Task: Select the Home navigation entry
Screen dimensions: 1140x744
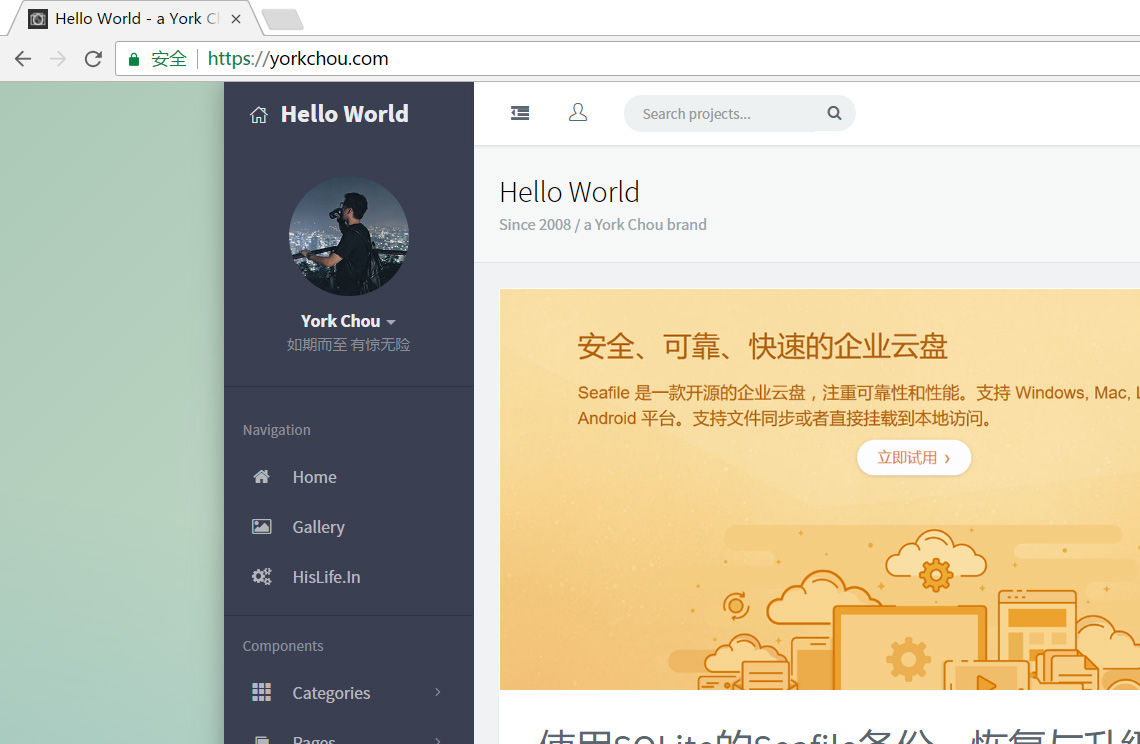Action: [x=314, y=477]
